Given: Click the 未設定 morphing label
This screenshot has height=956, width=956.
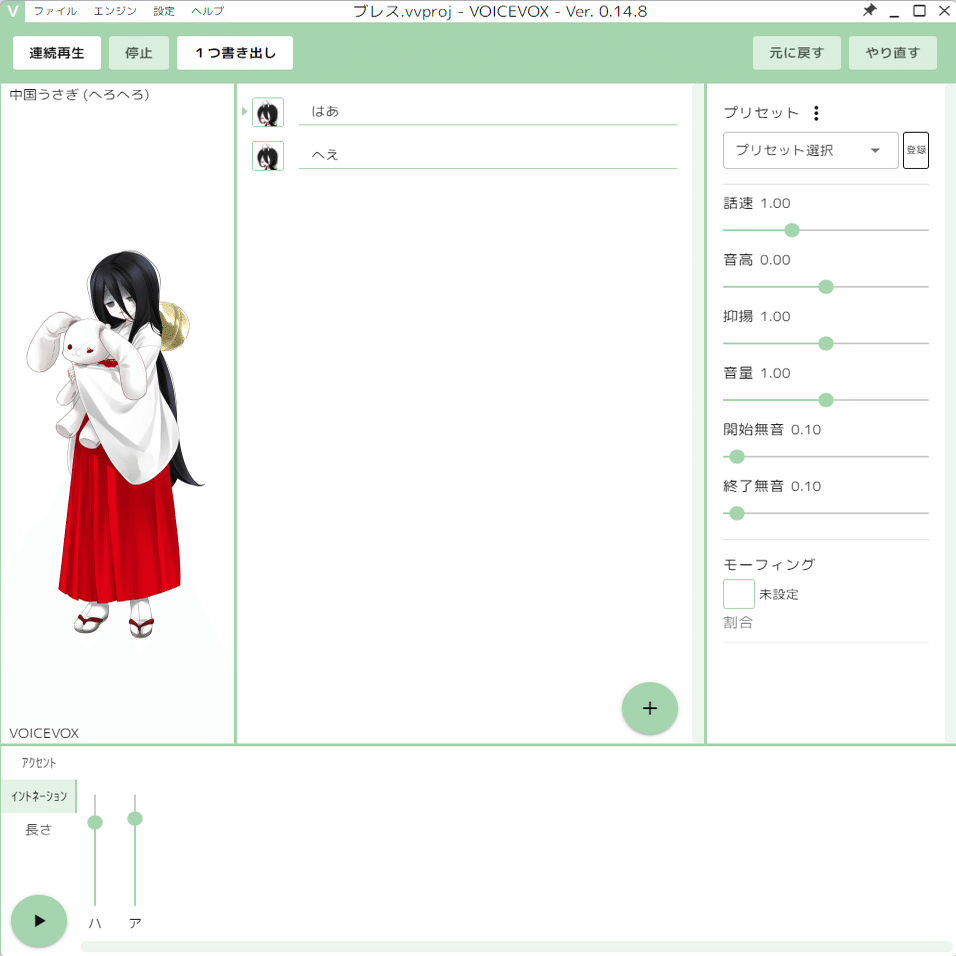Looking at the screenshot, I should pyautogui.click(x=779, y=594).
